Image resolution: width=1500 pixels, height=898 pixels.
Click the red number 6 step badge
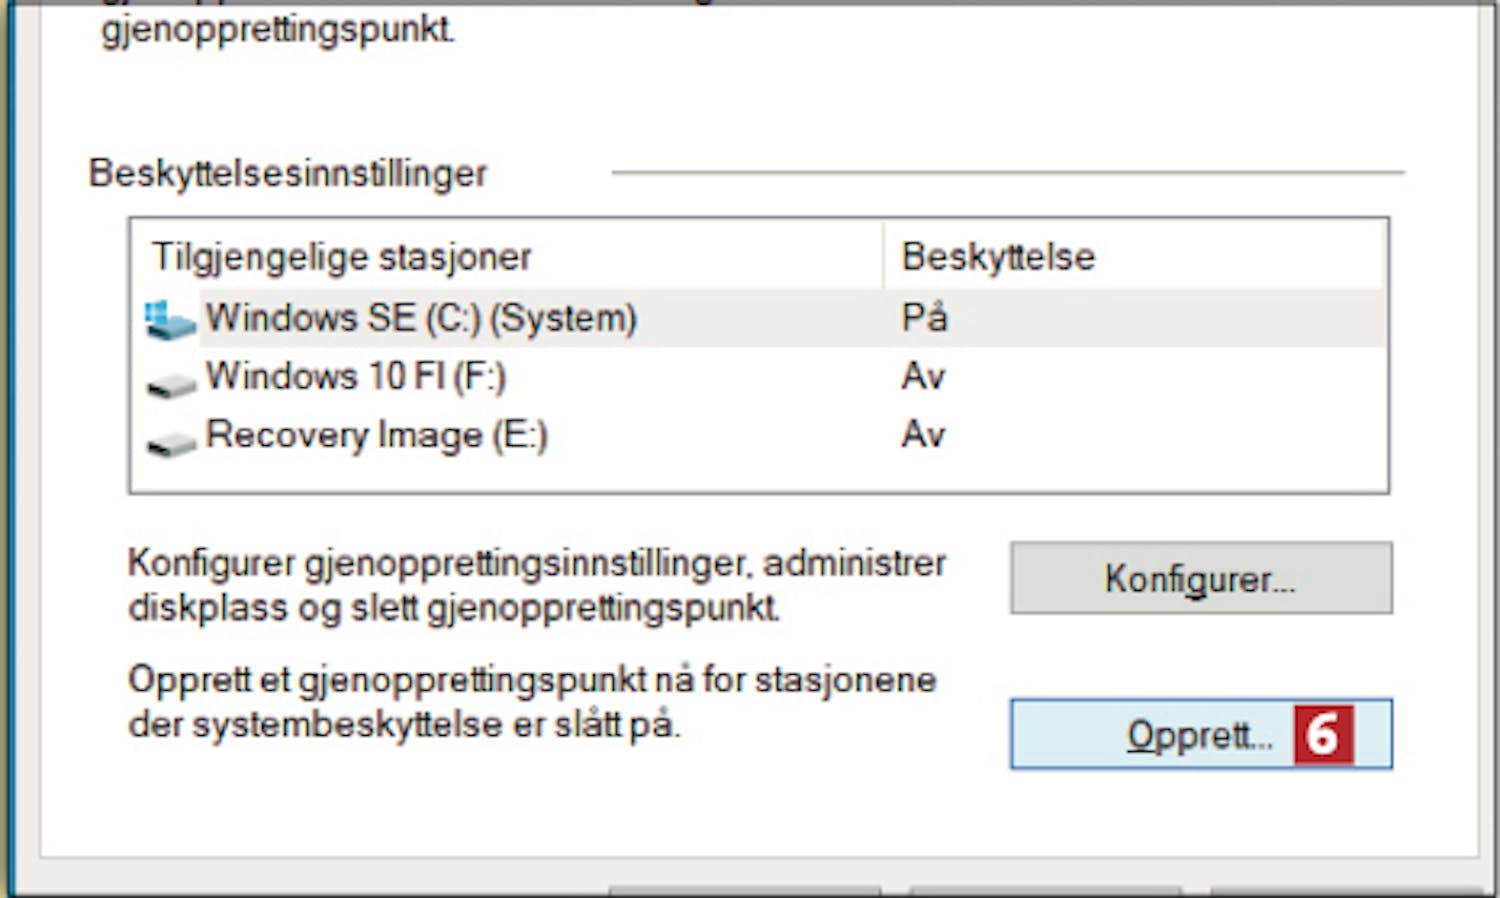(1322, 735)
